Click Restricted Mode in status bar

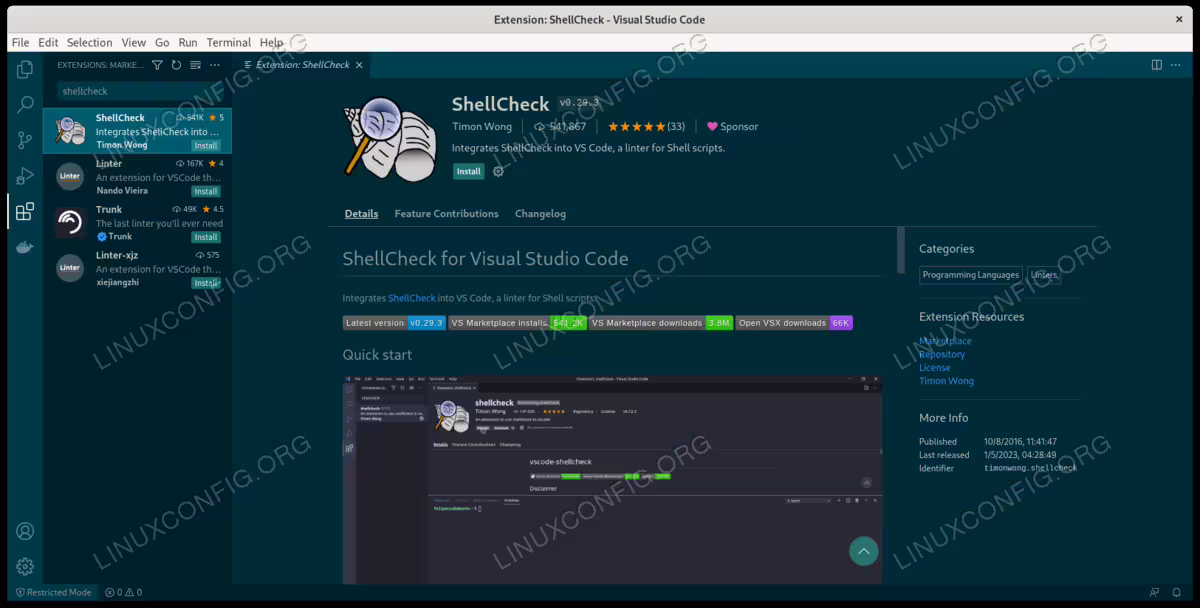point(53,592)
